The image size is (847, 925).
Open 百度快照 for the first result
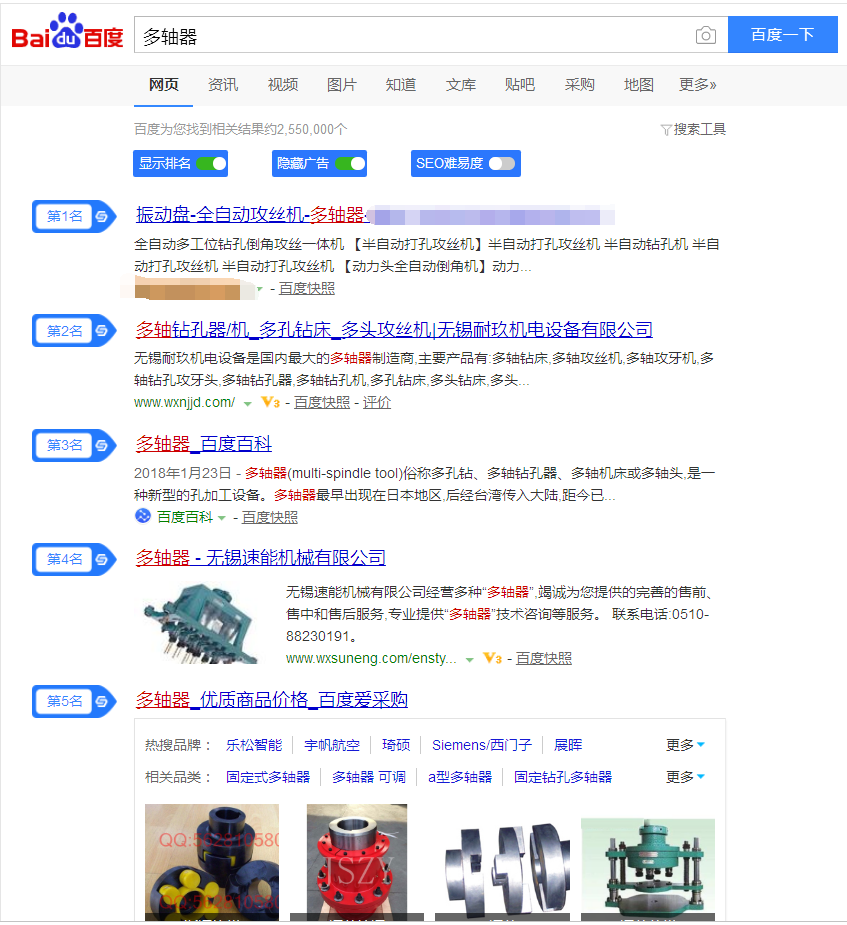pyautogui.click(x=307, y=288)
